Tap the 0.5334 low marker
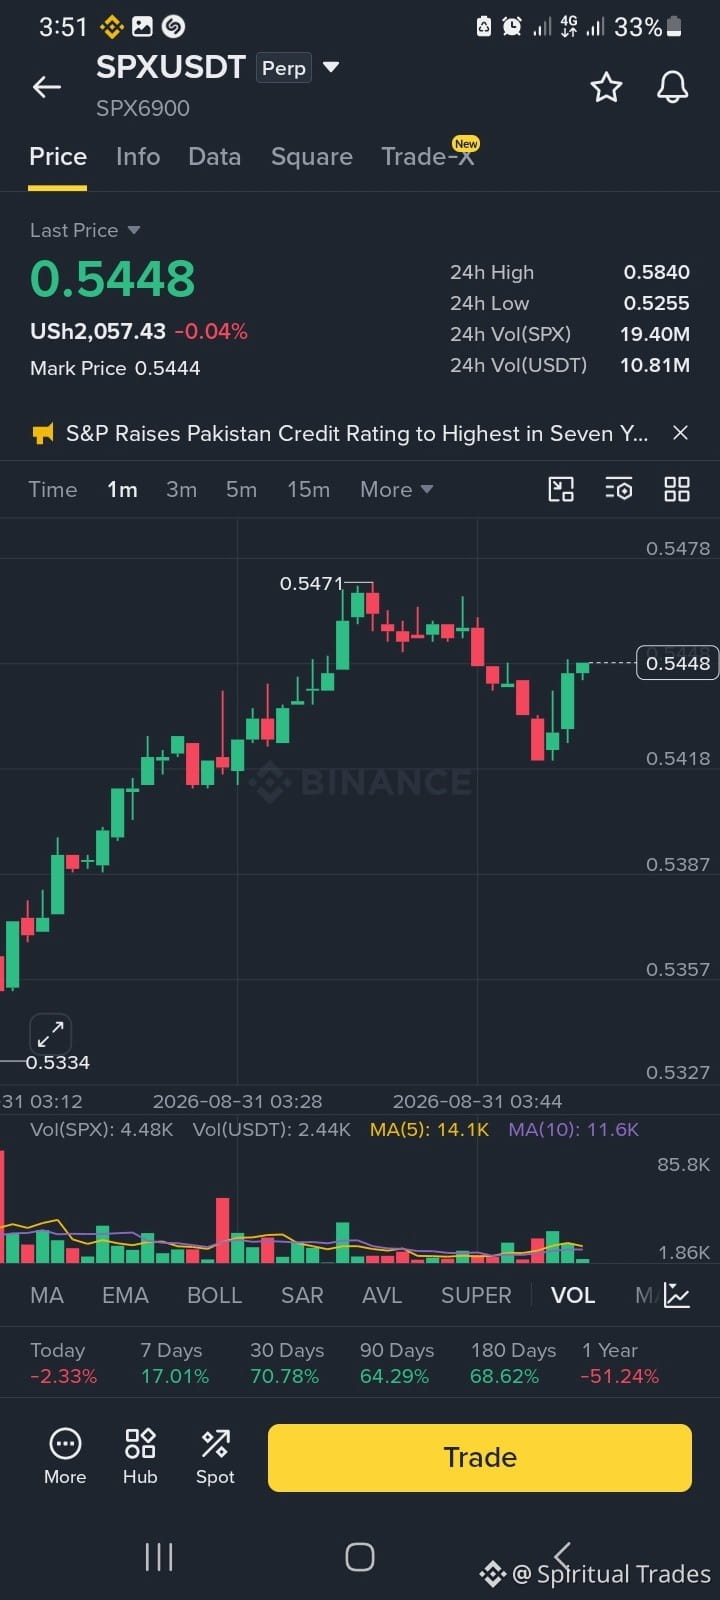 click(57, 1062)
